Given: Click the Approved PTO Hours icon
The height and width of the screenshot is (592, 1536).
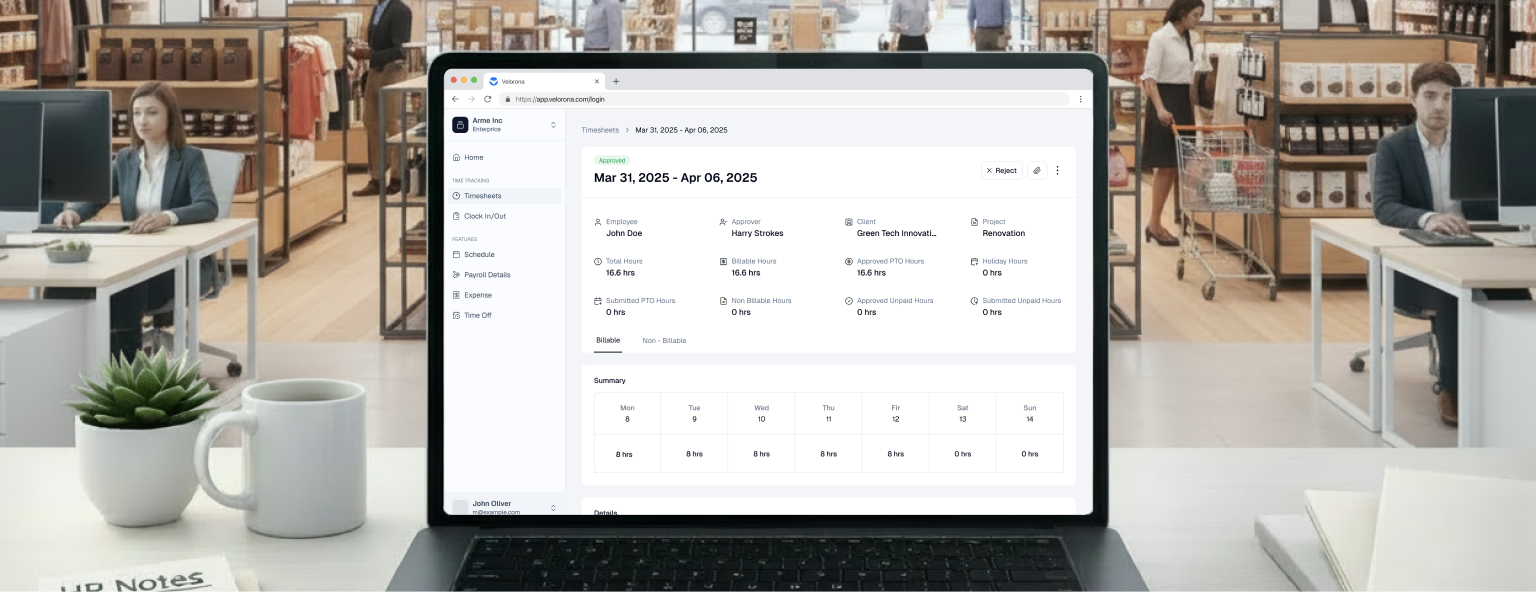Looking at the screenshot, I should [x=849, y=261].
